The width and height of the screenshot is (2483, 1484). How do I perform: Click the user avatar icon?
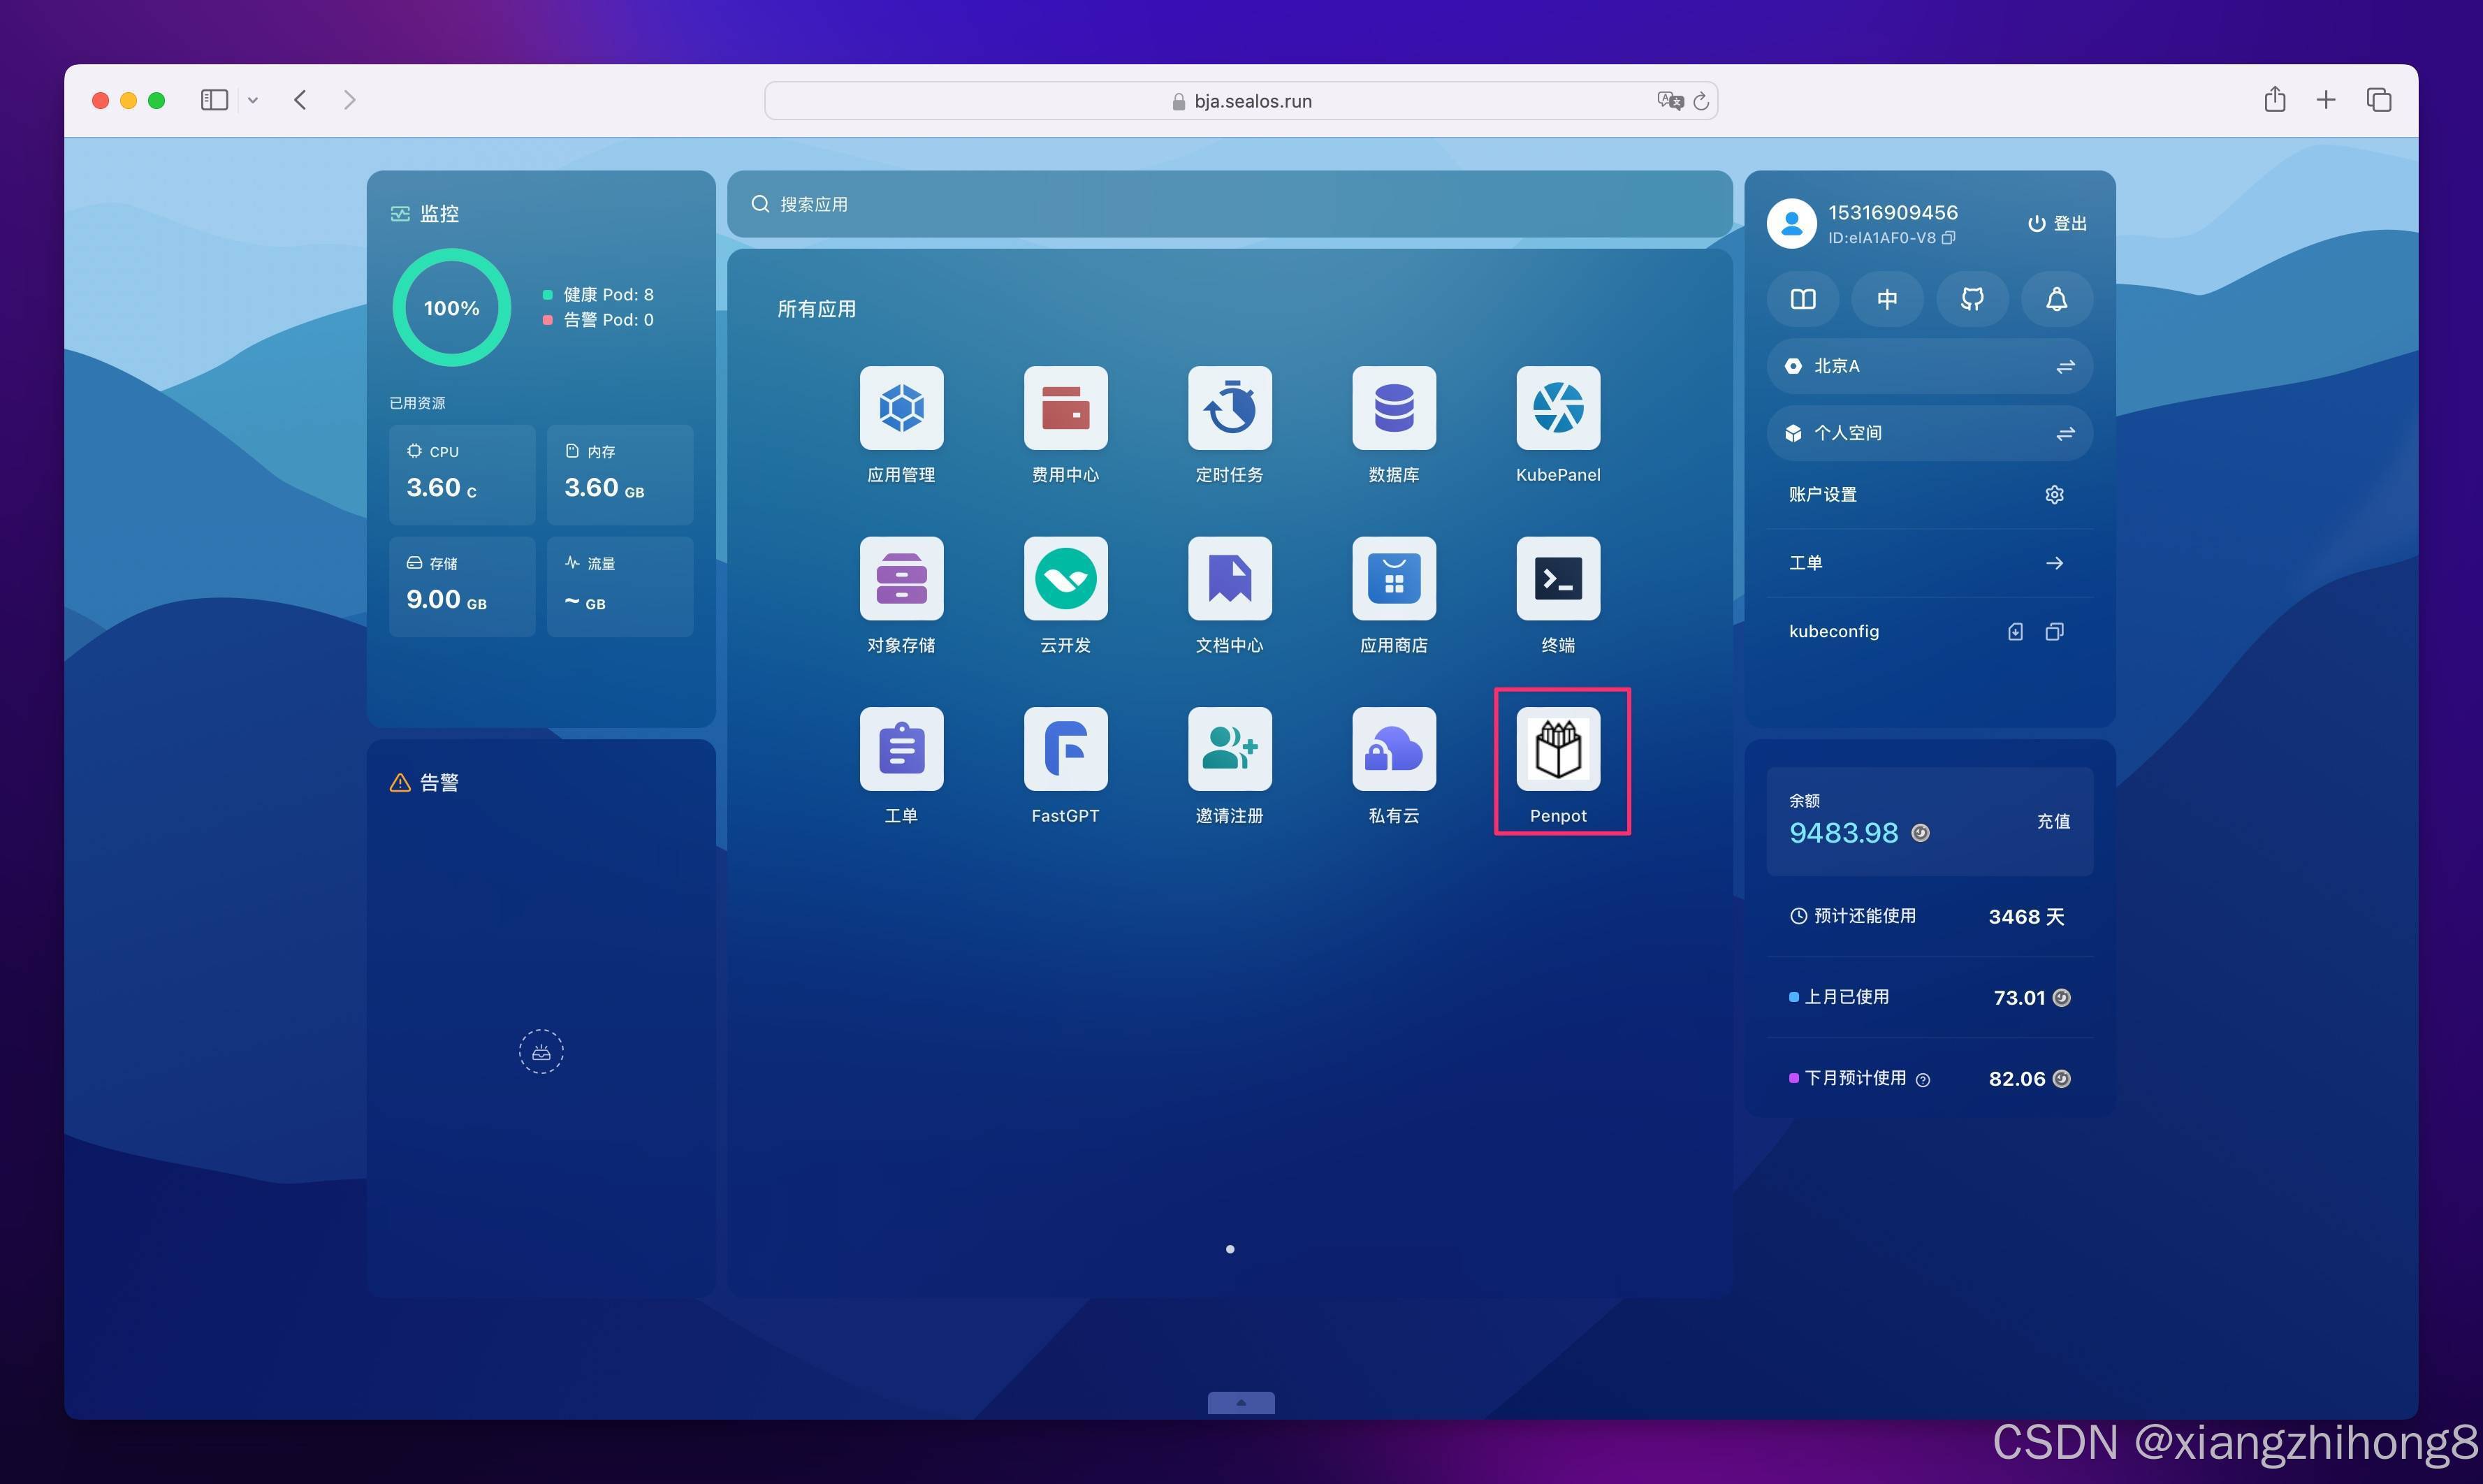point(1791,223)
